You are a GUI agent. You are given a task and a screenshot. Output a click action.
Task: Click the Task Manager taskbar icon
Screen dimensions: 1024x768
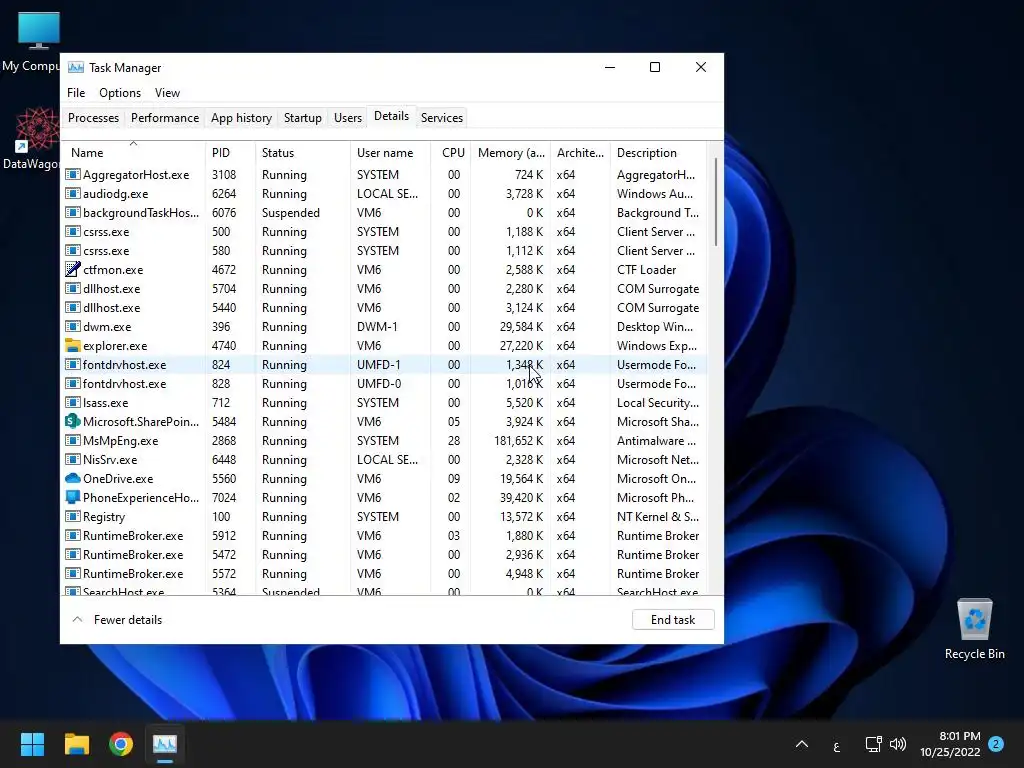click(x=165, y=744)
